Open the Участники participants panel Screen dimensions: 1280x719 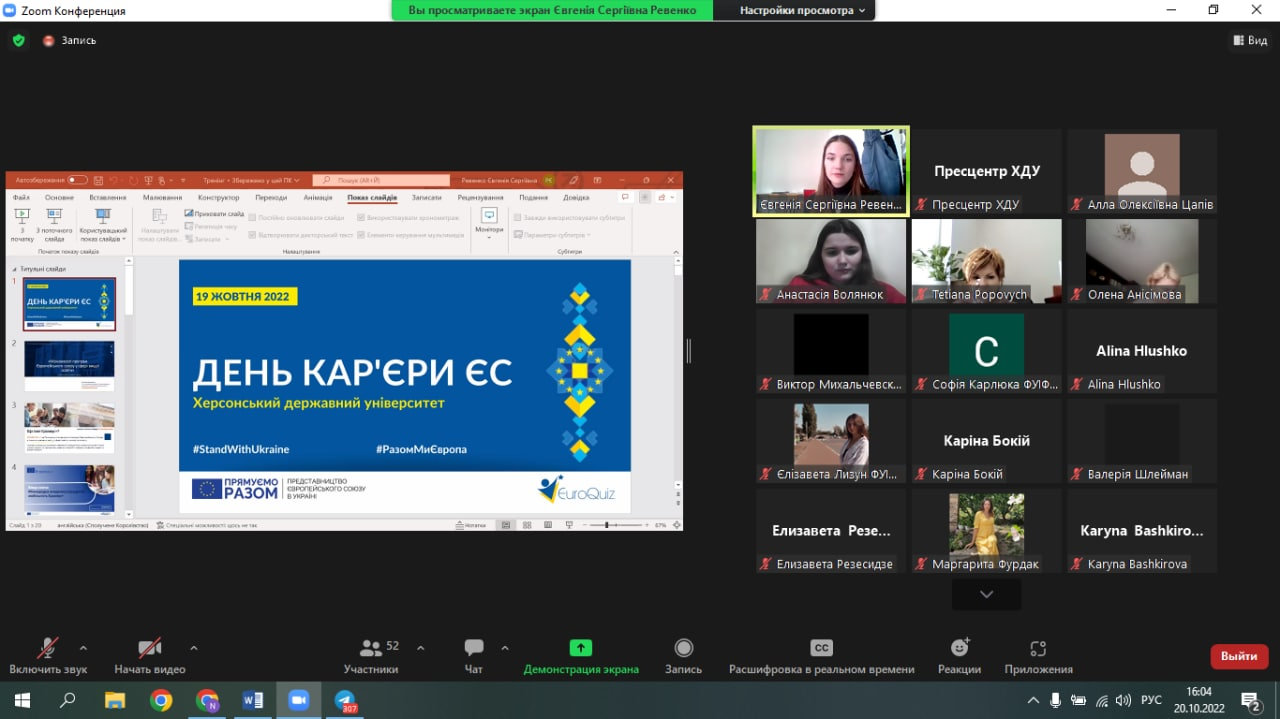tap(371, 656)
